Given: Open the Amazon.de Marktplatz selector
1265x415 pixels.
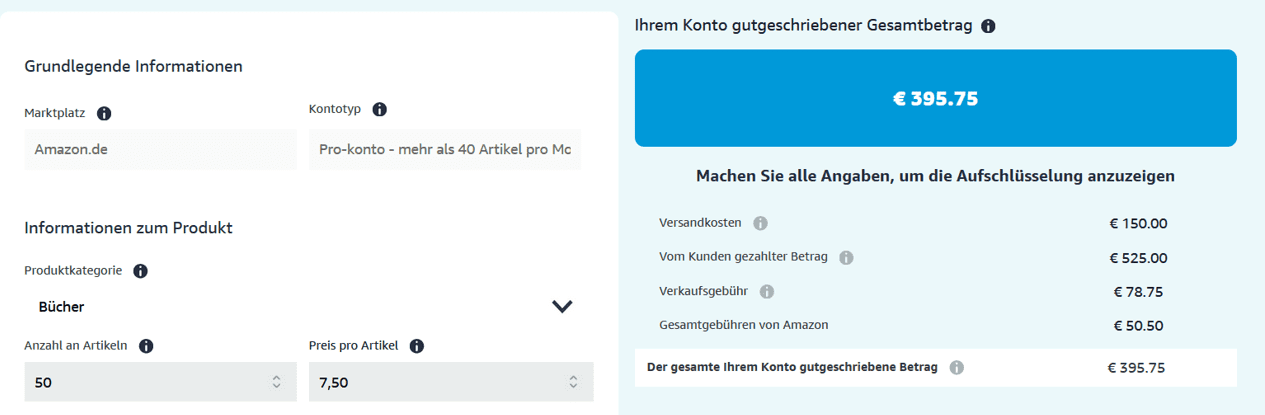Looking at the screenshot, I should tap(160, 149).
